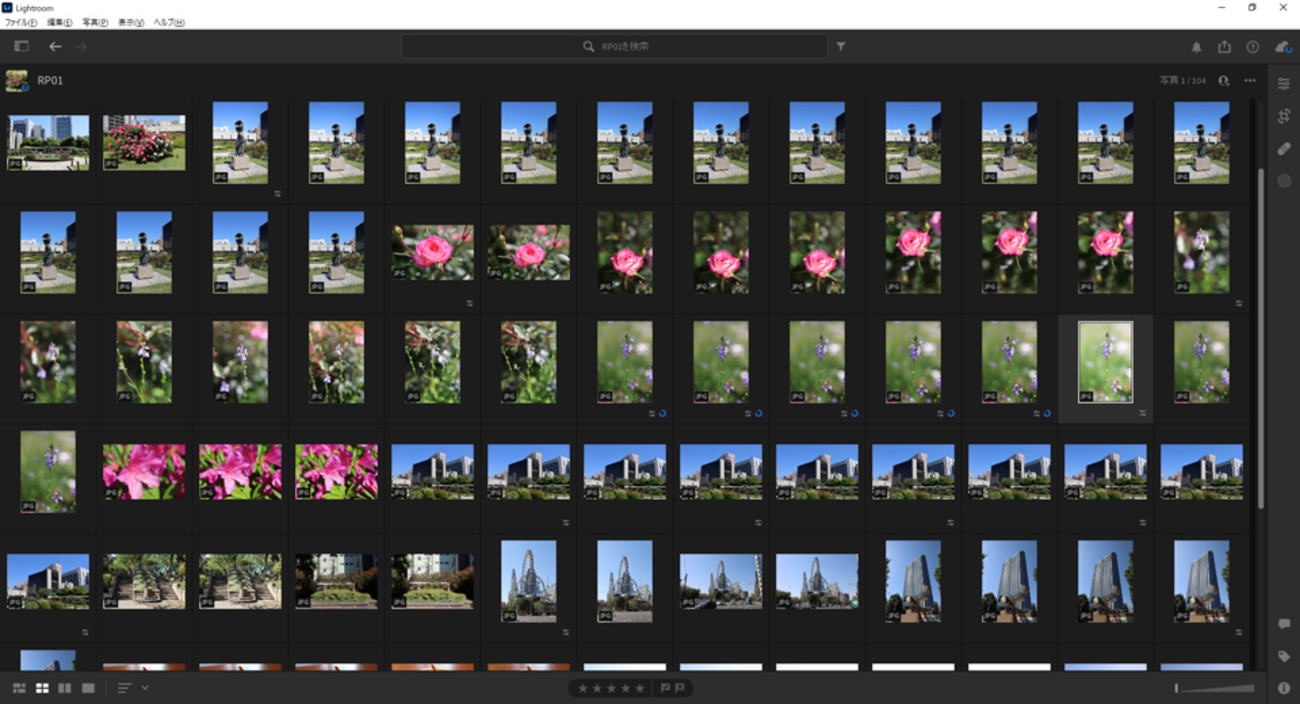Click the sort order icon
This screenshot has height=704, width=1300.
point(124,688)
